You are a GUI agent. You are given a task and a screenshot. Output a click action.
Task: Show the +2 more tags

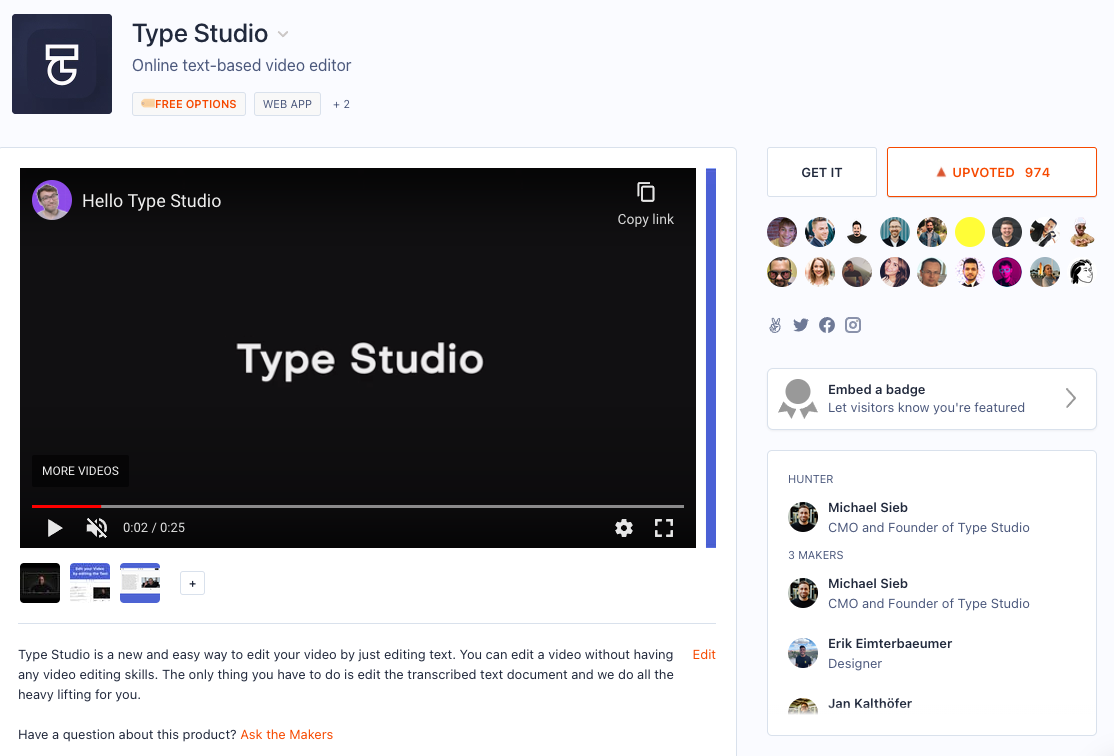[341, 104]
